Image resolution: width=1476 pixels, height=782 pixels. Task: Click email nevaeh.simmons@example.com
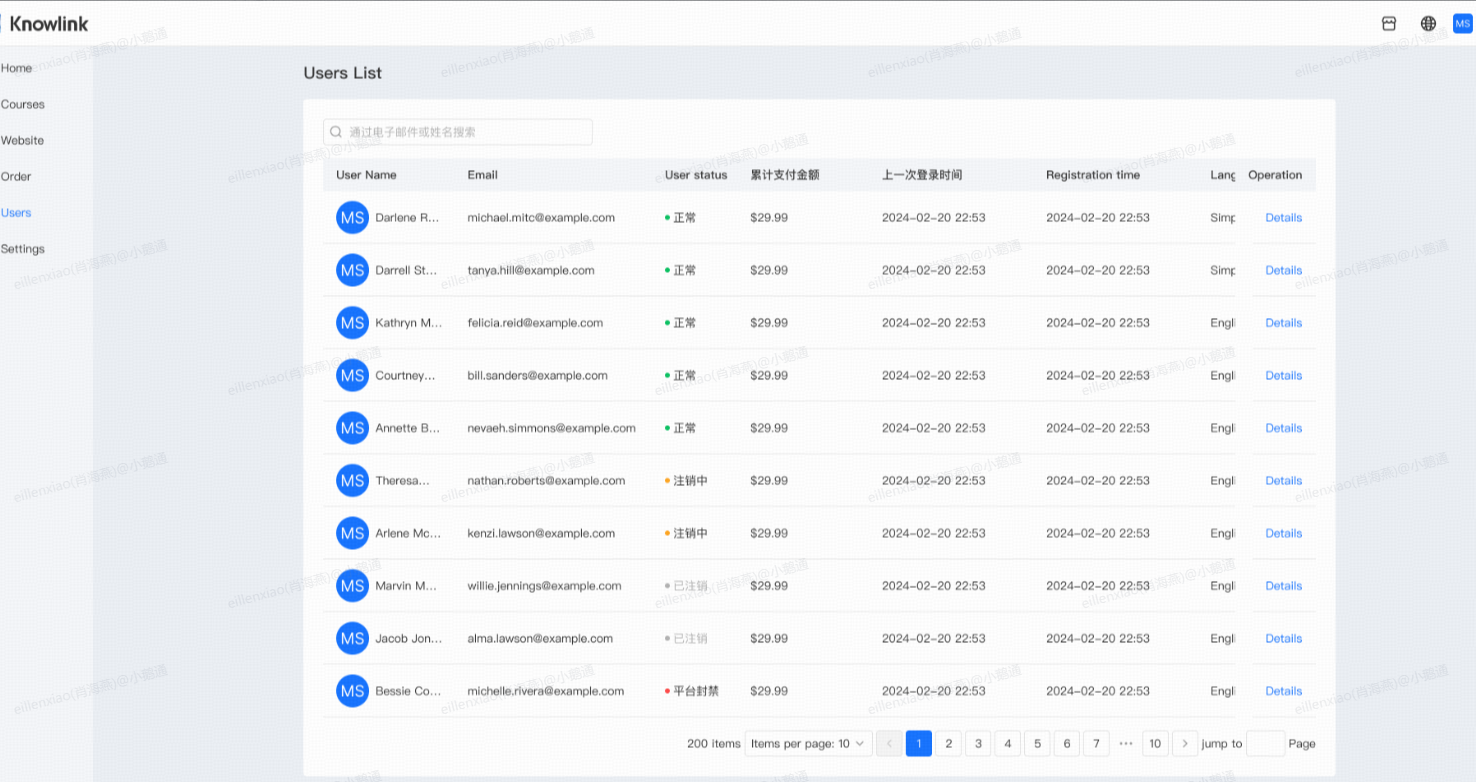551,428
